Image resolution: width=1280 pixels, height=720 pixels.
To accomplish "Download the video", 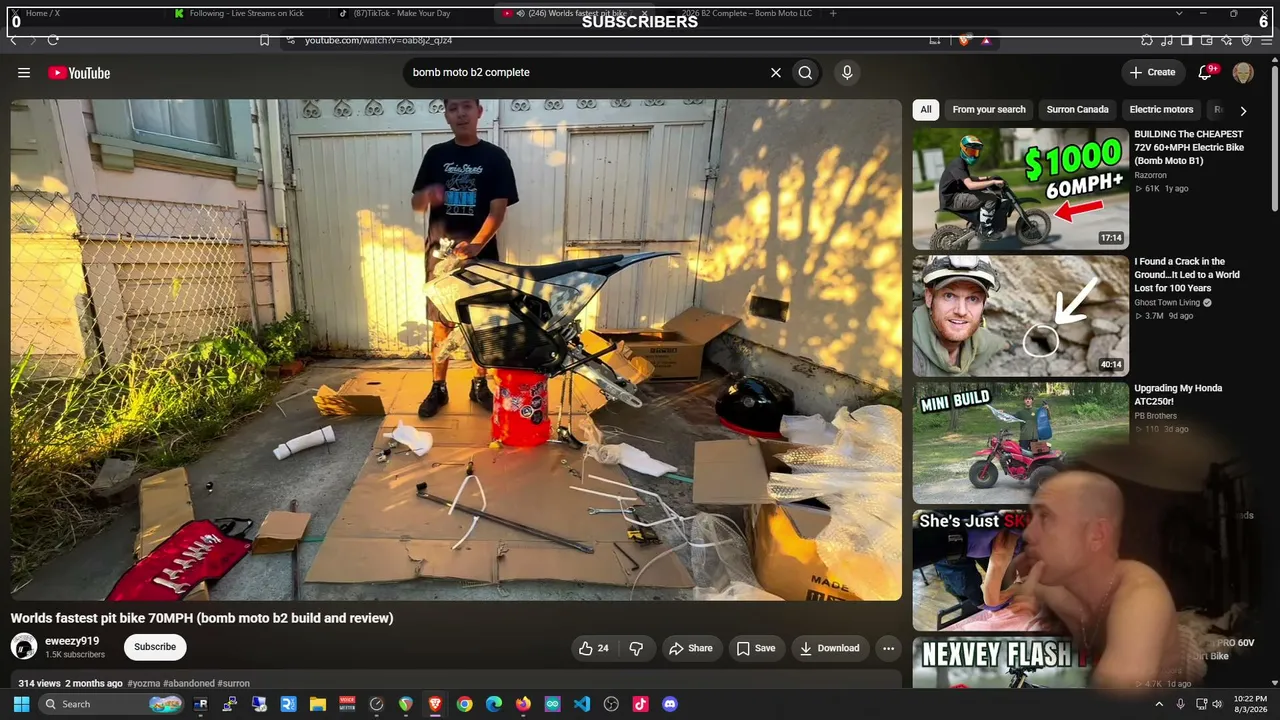I will pyautogui.click(x=829, y=648).
